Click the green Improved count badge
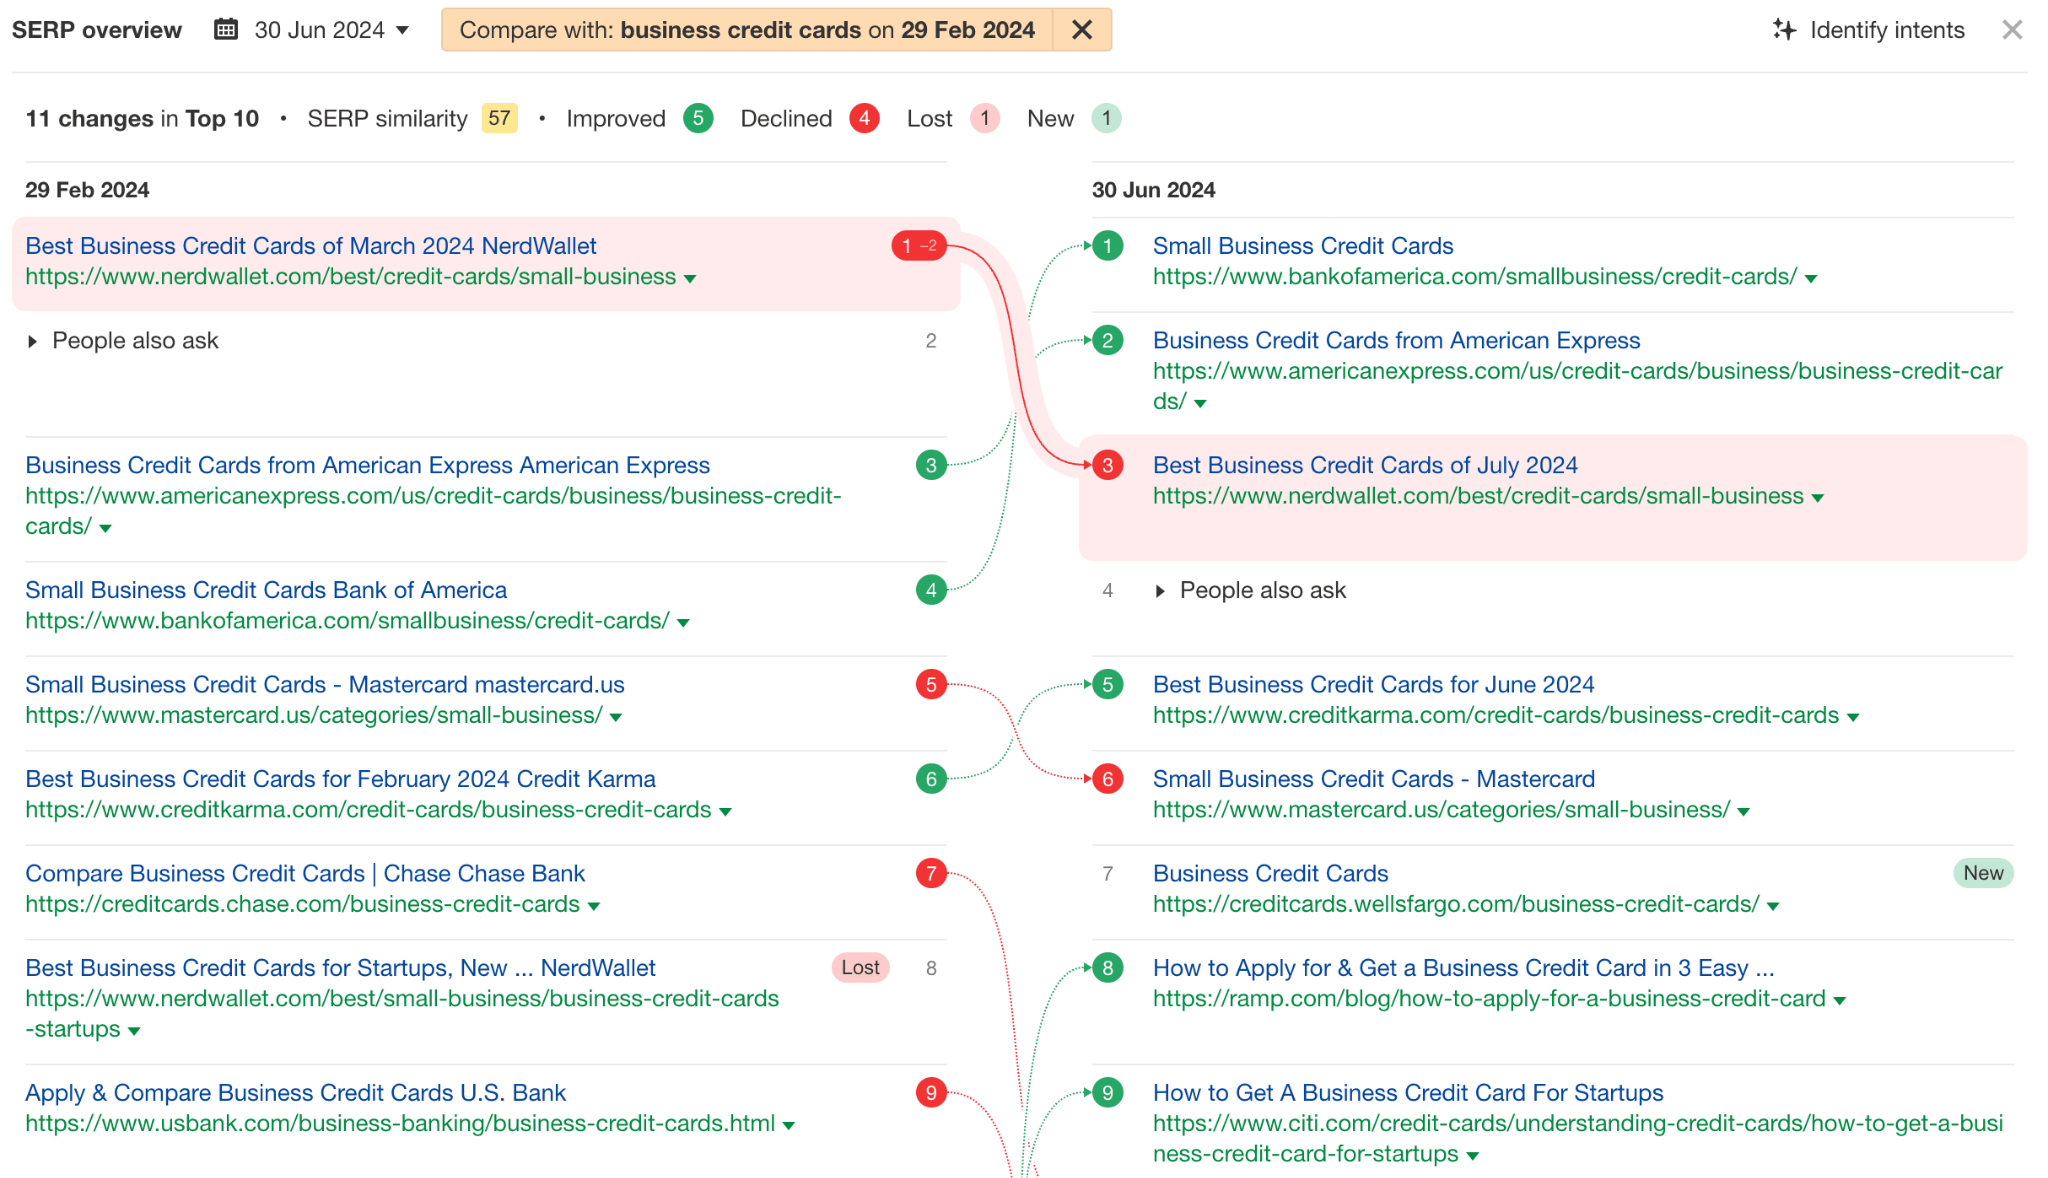Screen dimensions: 2048x1178 (x=698, y=118)
